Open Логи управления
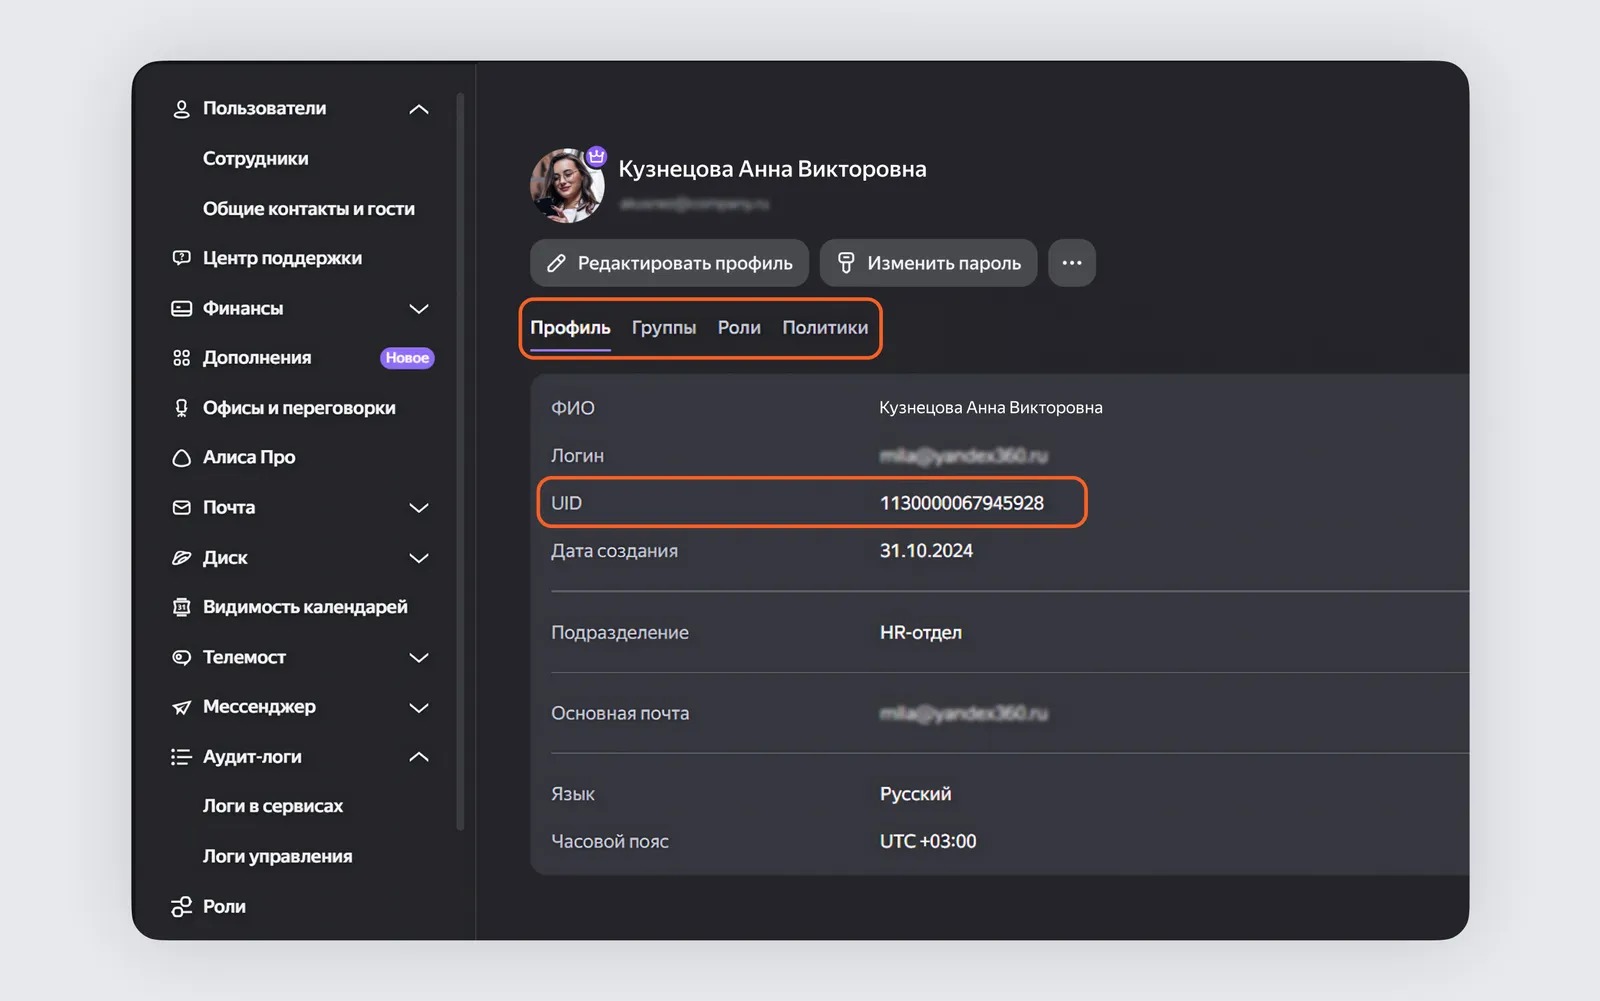The width and height of the screenshot is (1600, 1001). click(x=277, y=856)
